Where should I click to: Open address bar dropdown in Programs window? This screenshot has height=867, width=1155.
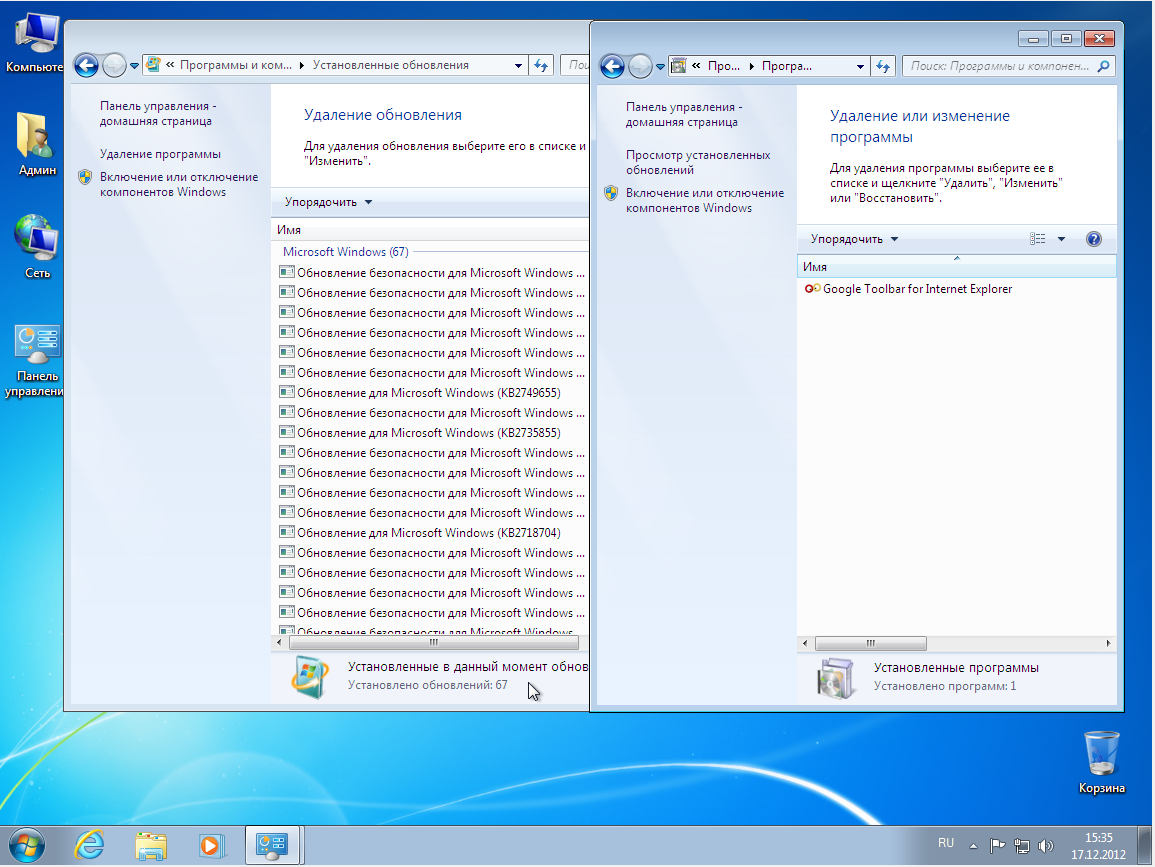coord(860,66)
